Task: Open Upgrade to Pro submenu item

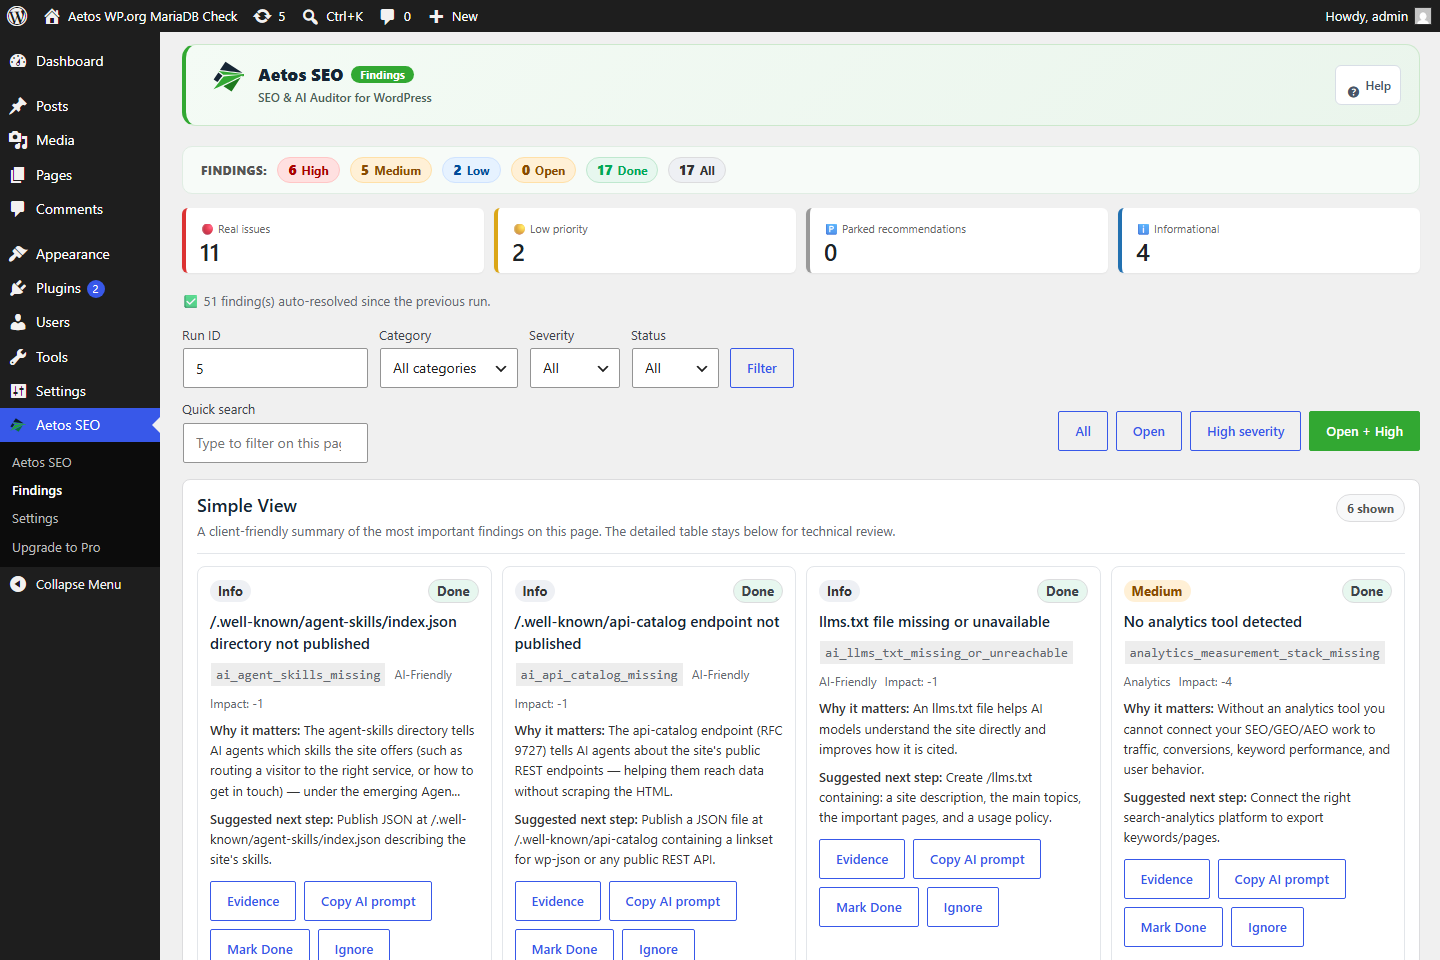Action: (56, 547)
